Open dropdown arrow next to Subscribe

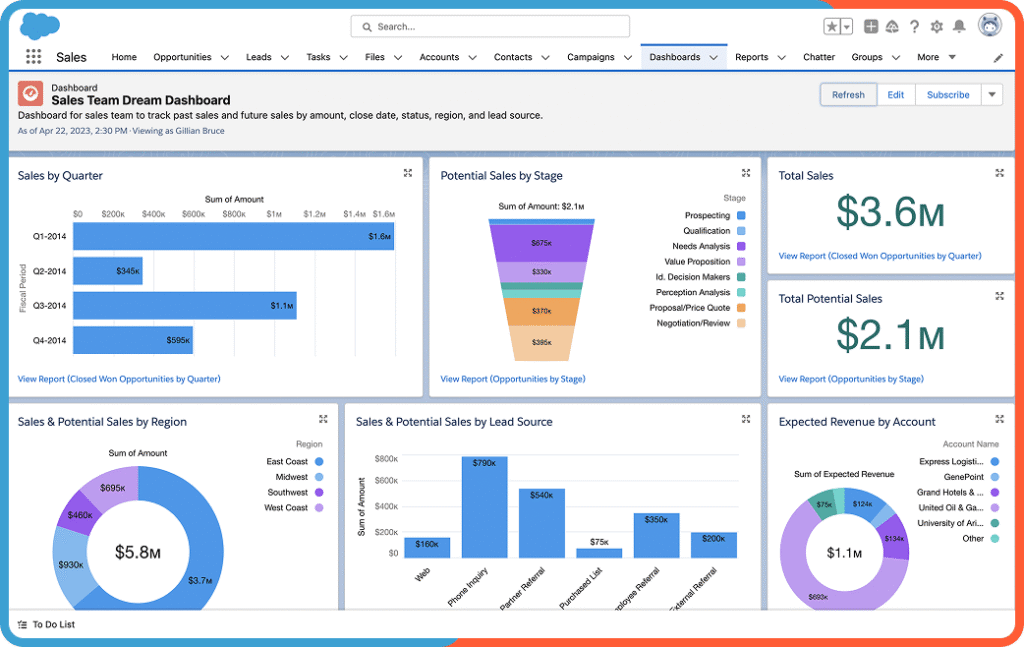pos(991,95)
